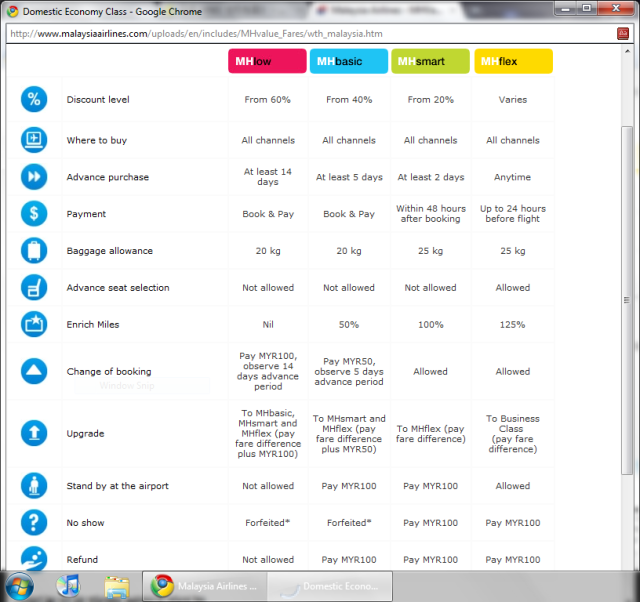Click the Where to buy laptop icon

(x=34, y=140)
